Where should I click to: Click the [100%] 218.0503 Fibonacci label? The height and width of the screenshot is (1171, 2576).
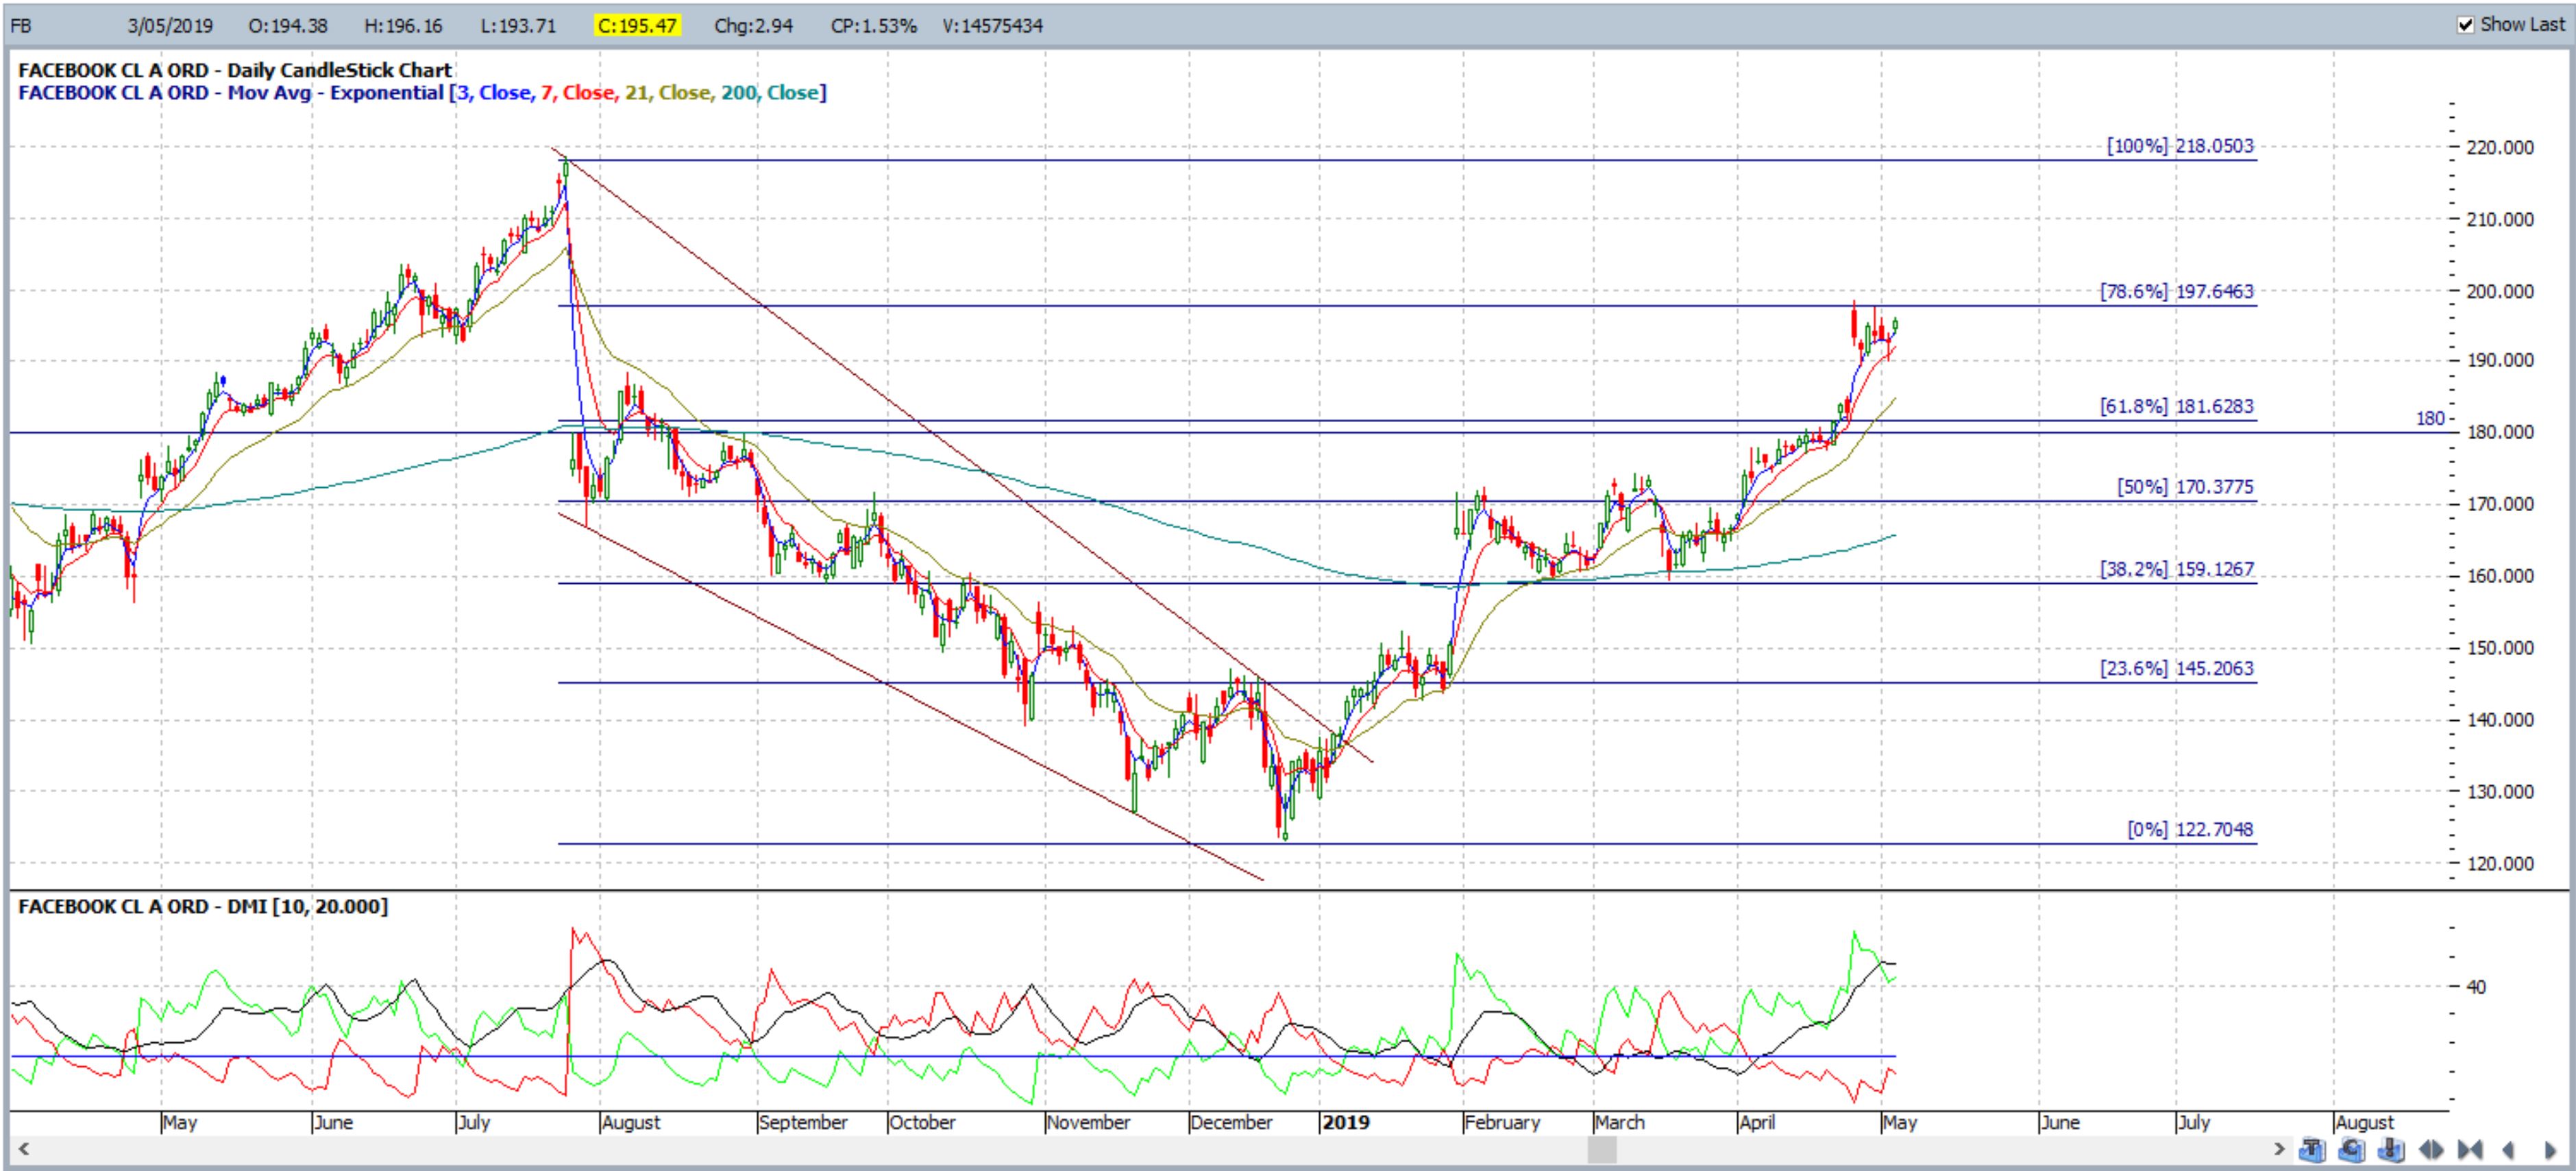(x=2180, y=146)
